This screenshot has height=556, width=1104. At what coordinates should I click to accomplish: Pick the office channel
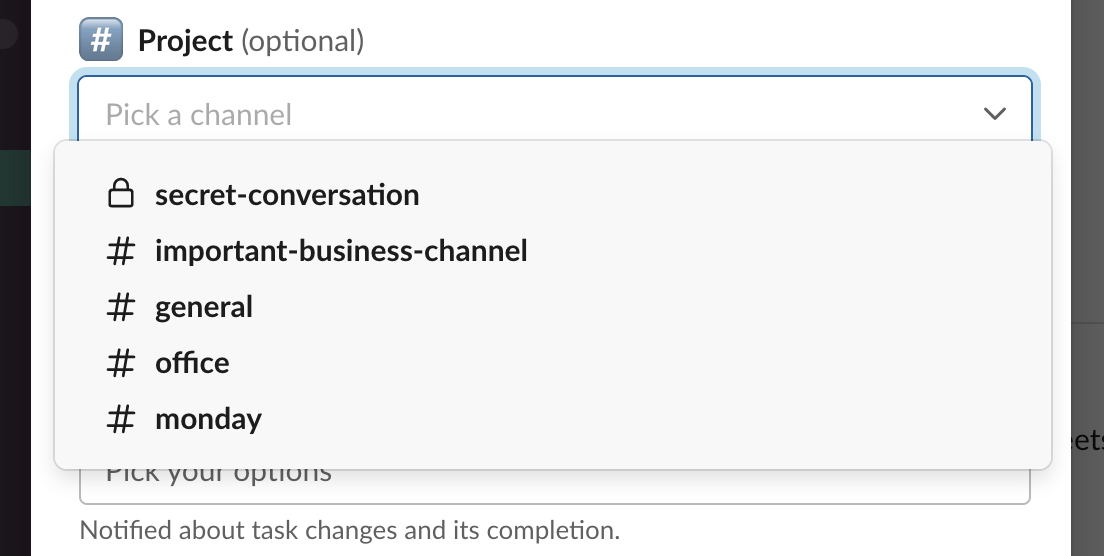(192, 363)
